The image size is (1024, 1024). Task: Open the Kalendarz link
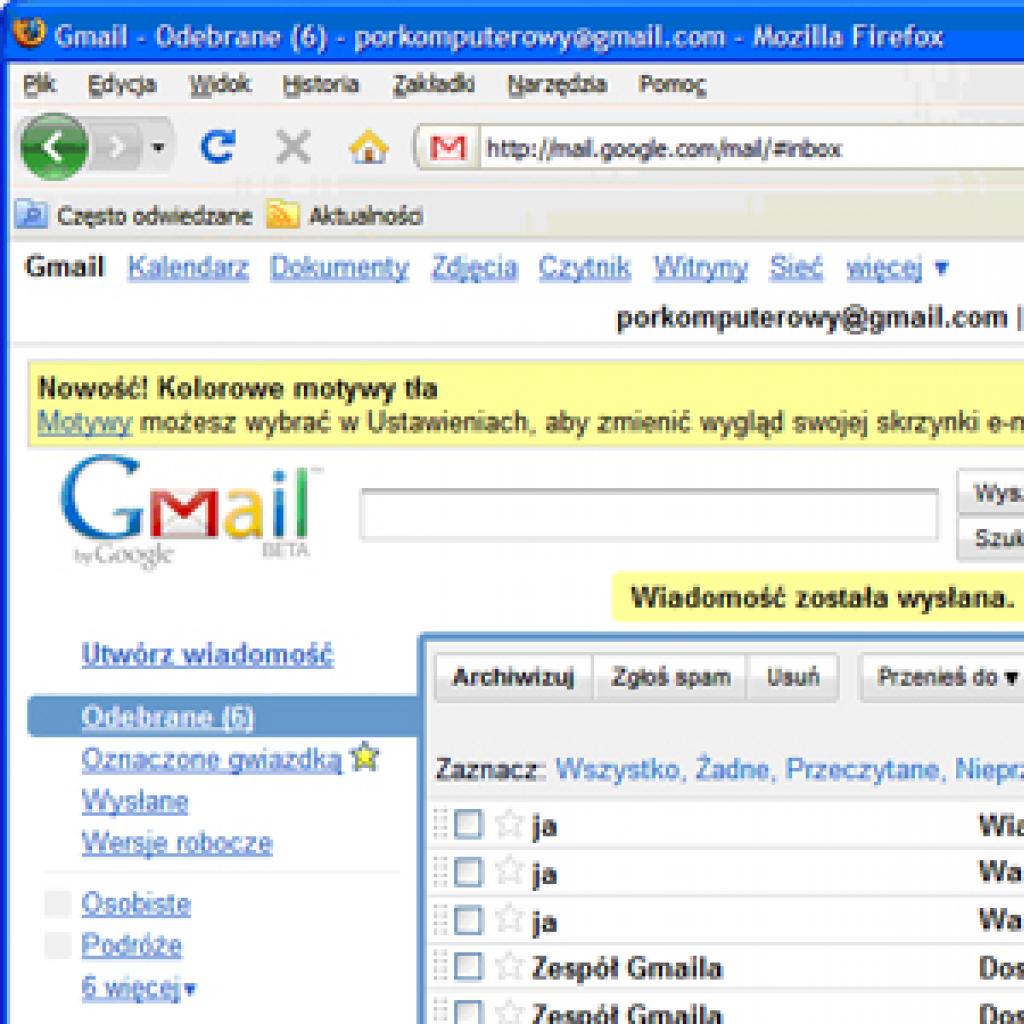pyautogui.click(x=188, y=267)
